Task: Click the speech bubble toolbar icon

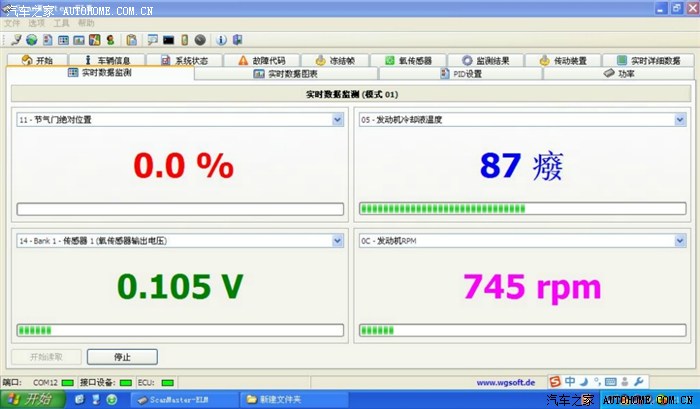Action: 152,40
